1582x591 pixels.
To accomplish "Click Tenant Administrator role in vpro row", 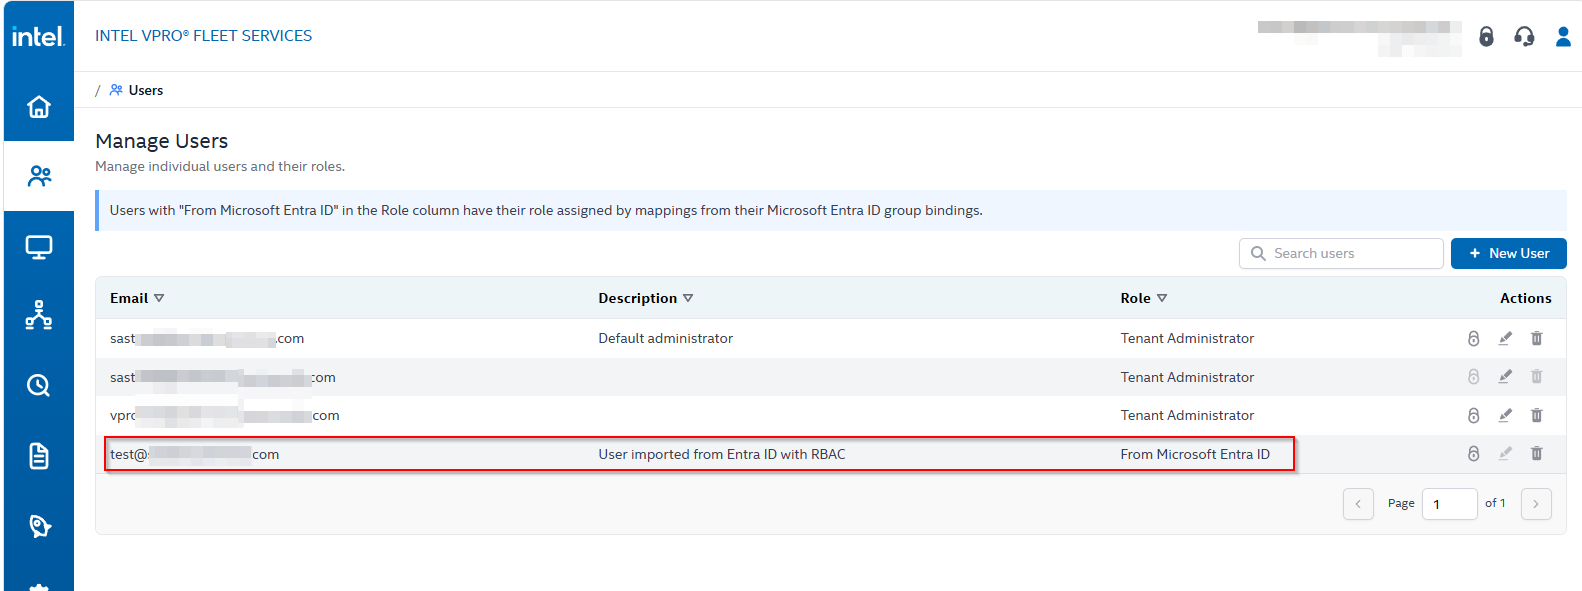I will 1187,415.
